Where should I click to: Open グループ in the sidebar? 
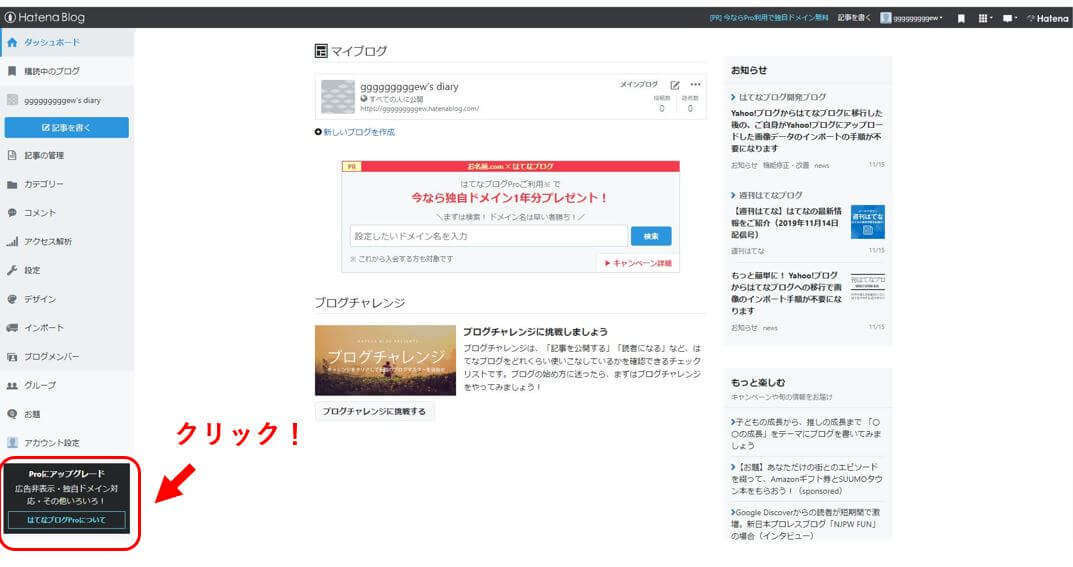[x=67, y=385]
